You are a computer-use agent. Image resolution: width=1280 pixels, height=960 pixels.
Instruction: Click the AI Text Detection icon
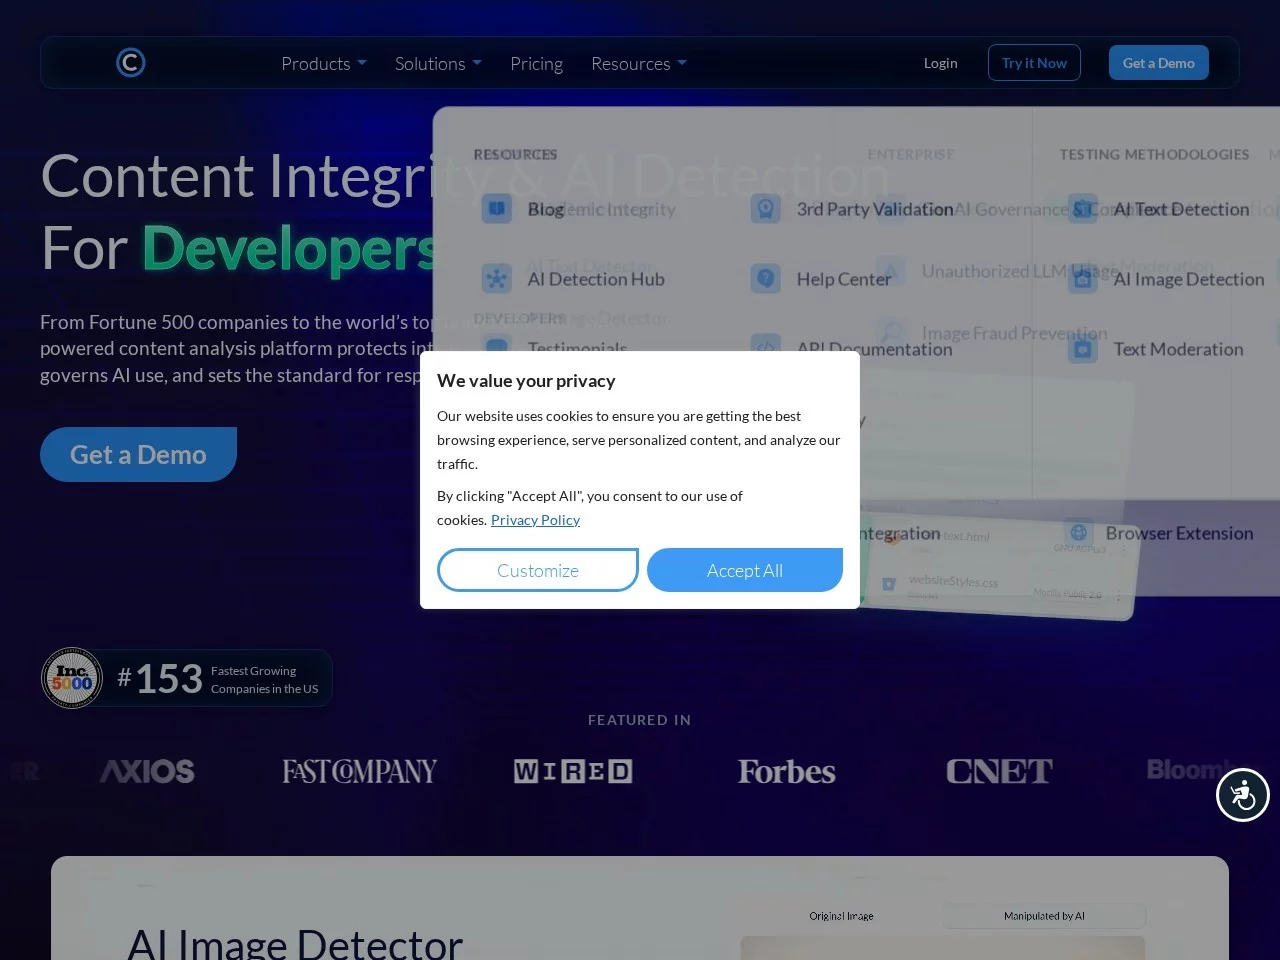tap(1083, 209)
